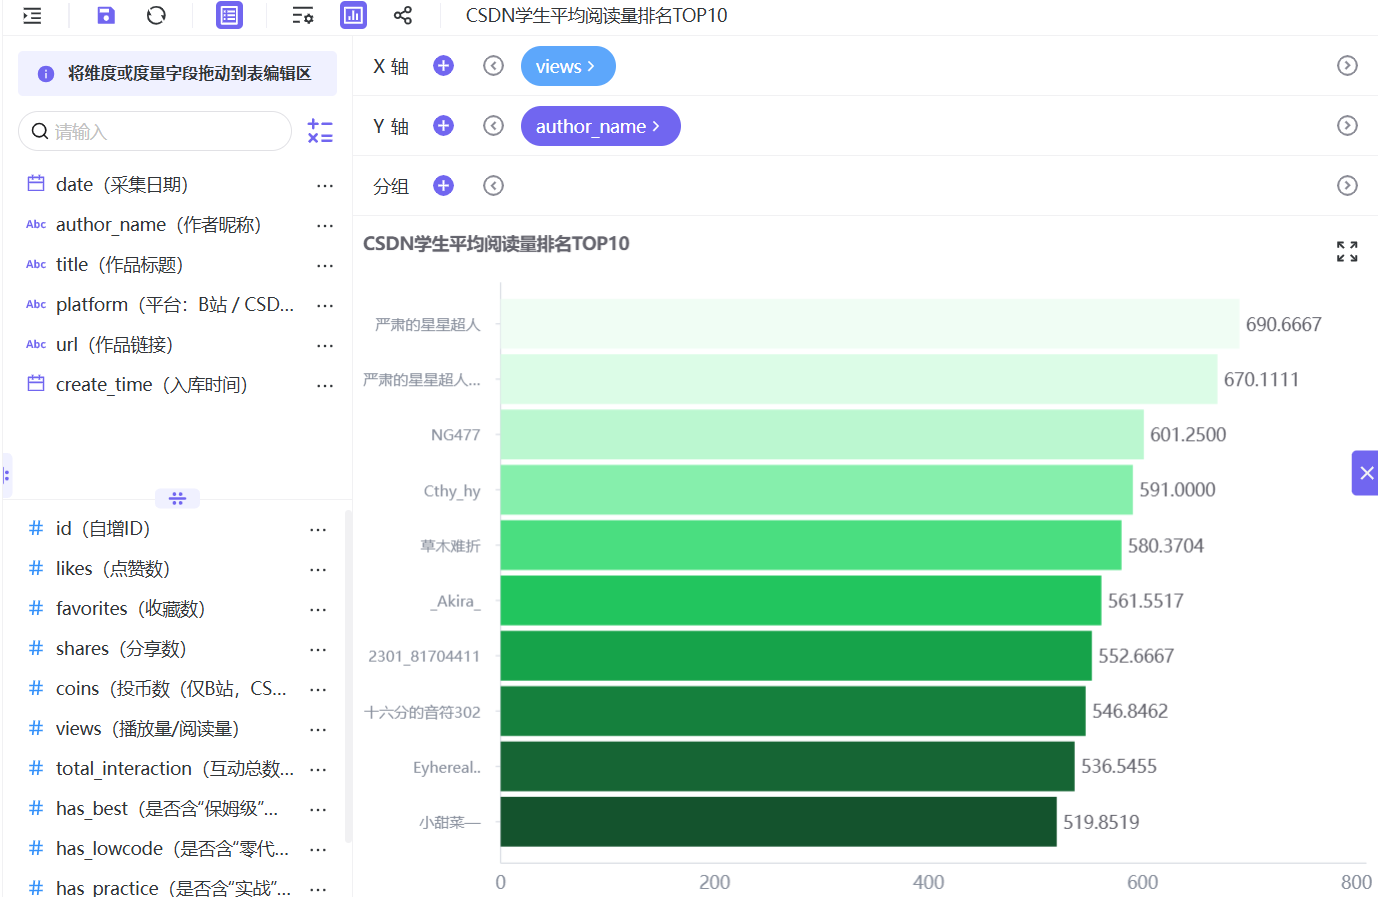Add a field to the 分组 row
Screen dimensions: 1378x897
click(444, 186)
